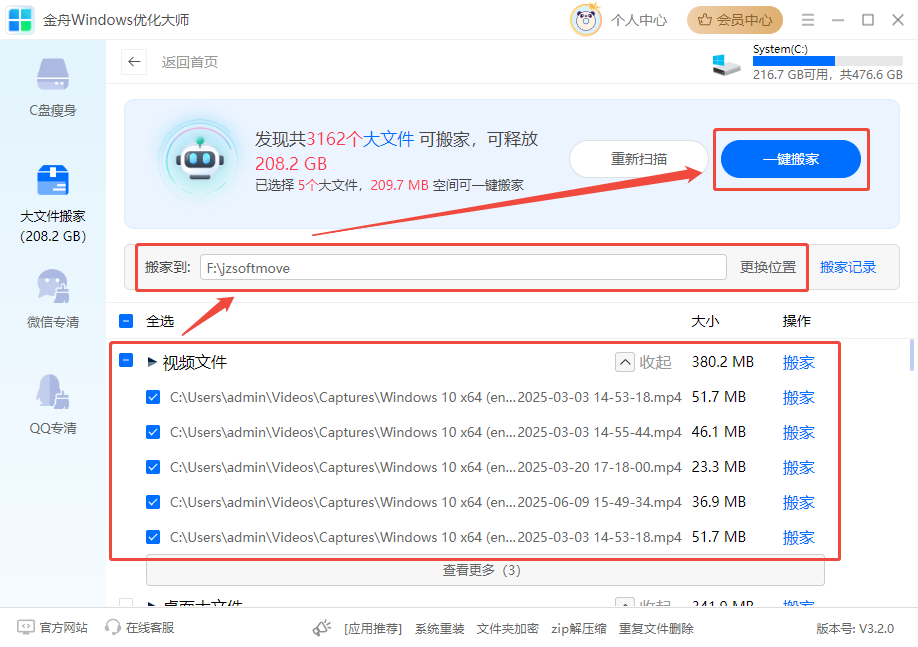The width and height of the screenshot is (918, 647).
Task: Click the 大小 column header
Action: pos(705,321)
